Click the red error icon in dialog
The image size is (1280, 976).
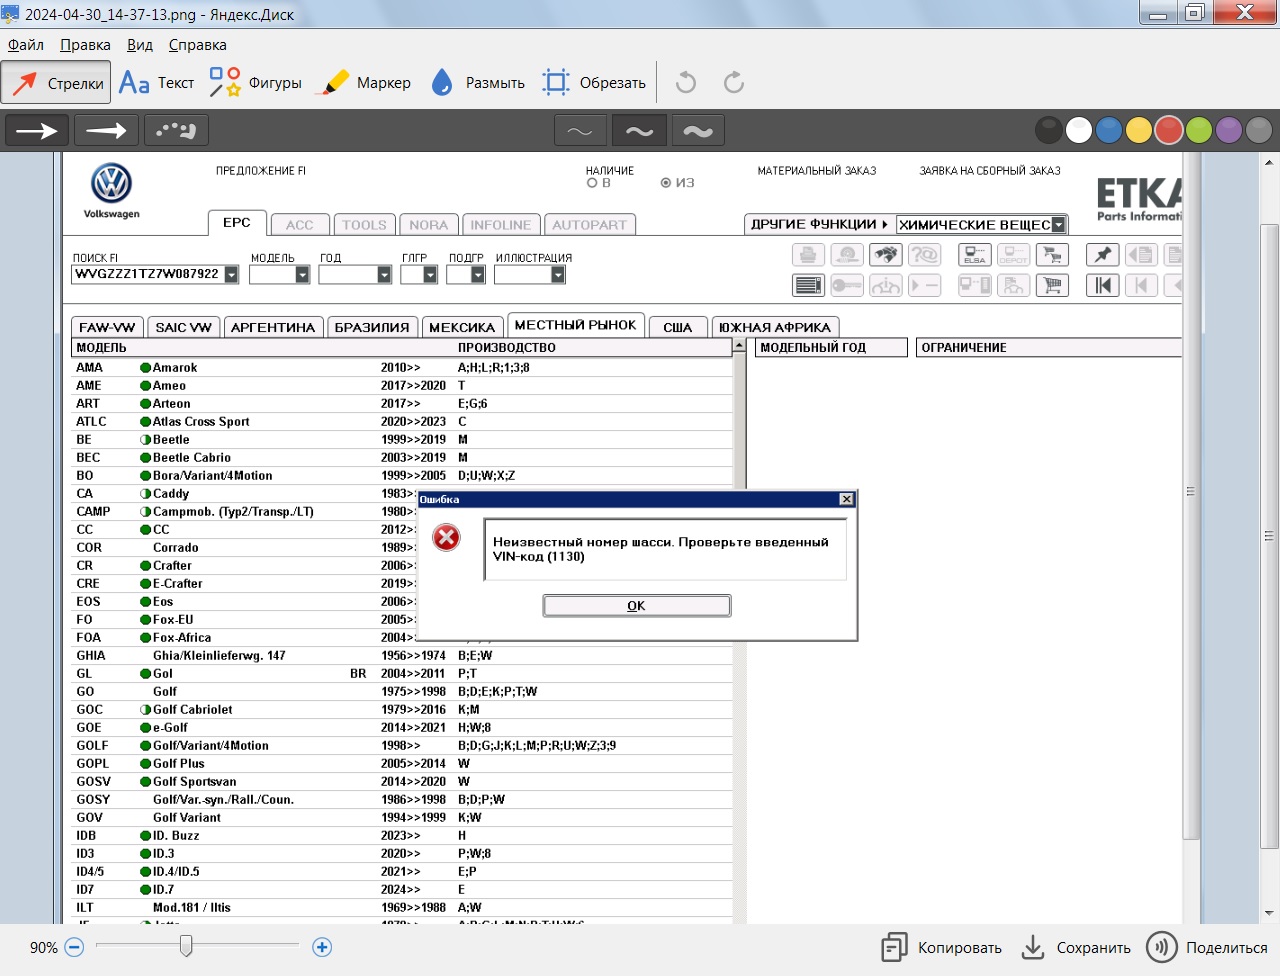click(x=446, y=538)
